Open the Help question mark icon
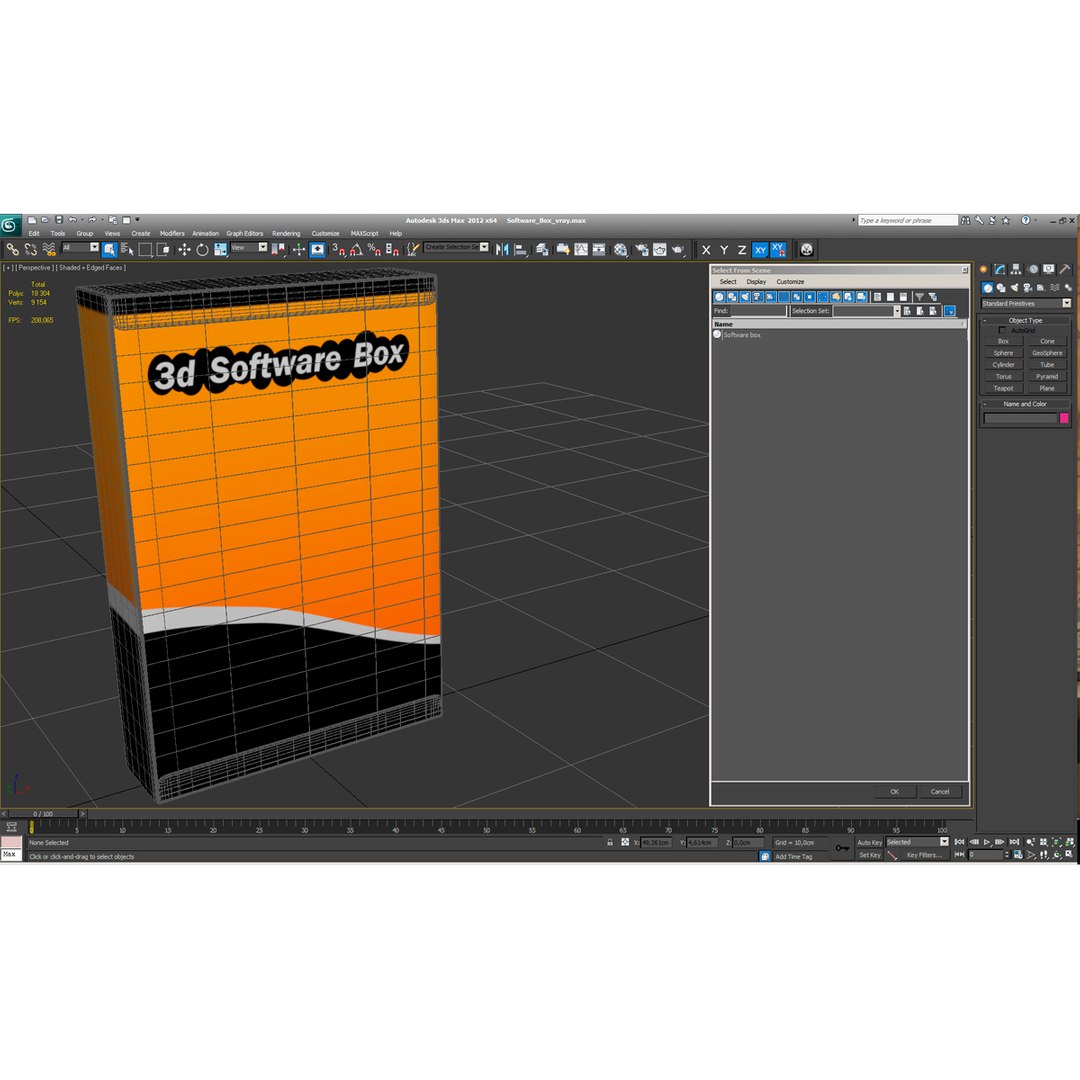This screenshot has height=1080, width=1080. coord(1025,220)
